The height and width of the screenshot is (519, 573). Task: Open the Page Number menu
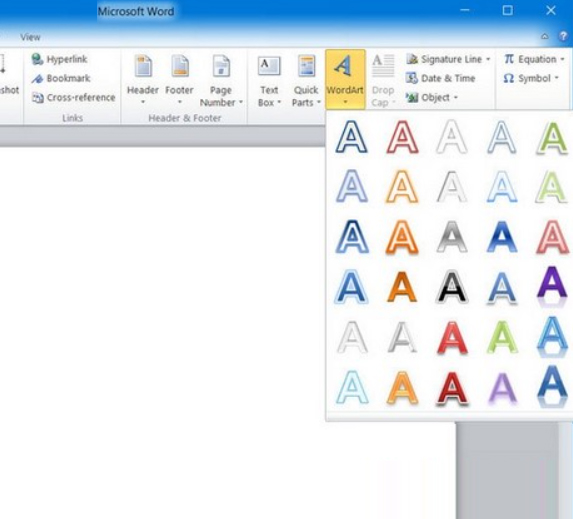221,80
